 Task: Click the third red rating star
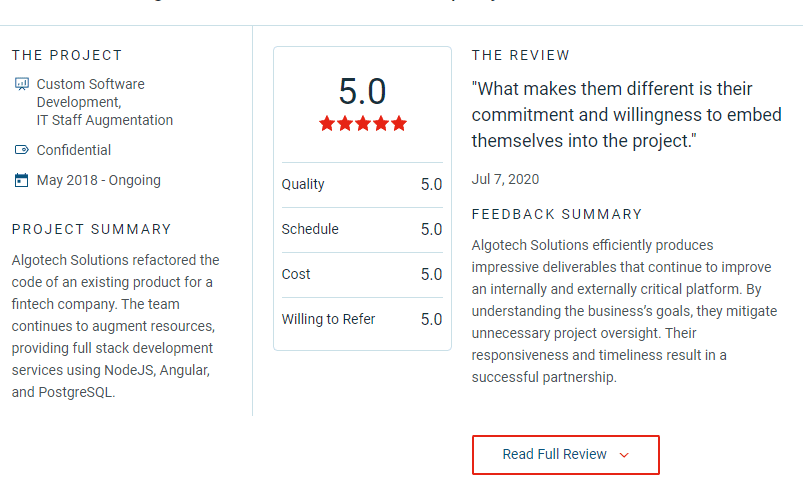click(x=363, y=123)
